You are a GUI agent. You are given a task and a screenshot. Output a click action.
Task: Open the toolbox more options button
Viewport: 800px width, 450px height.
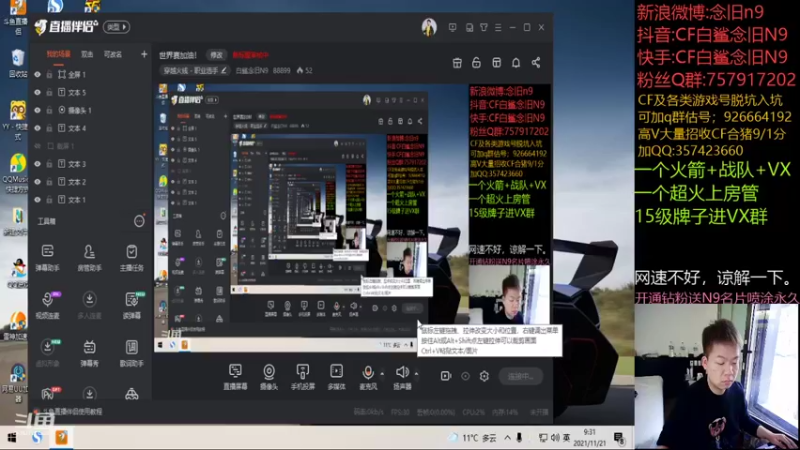[x=139, y=221]
